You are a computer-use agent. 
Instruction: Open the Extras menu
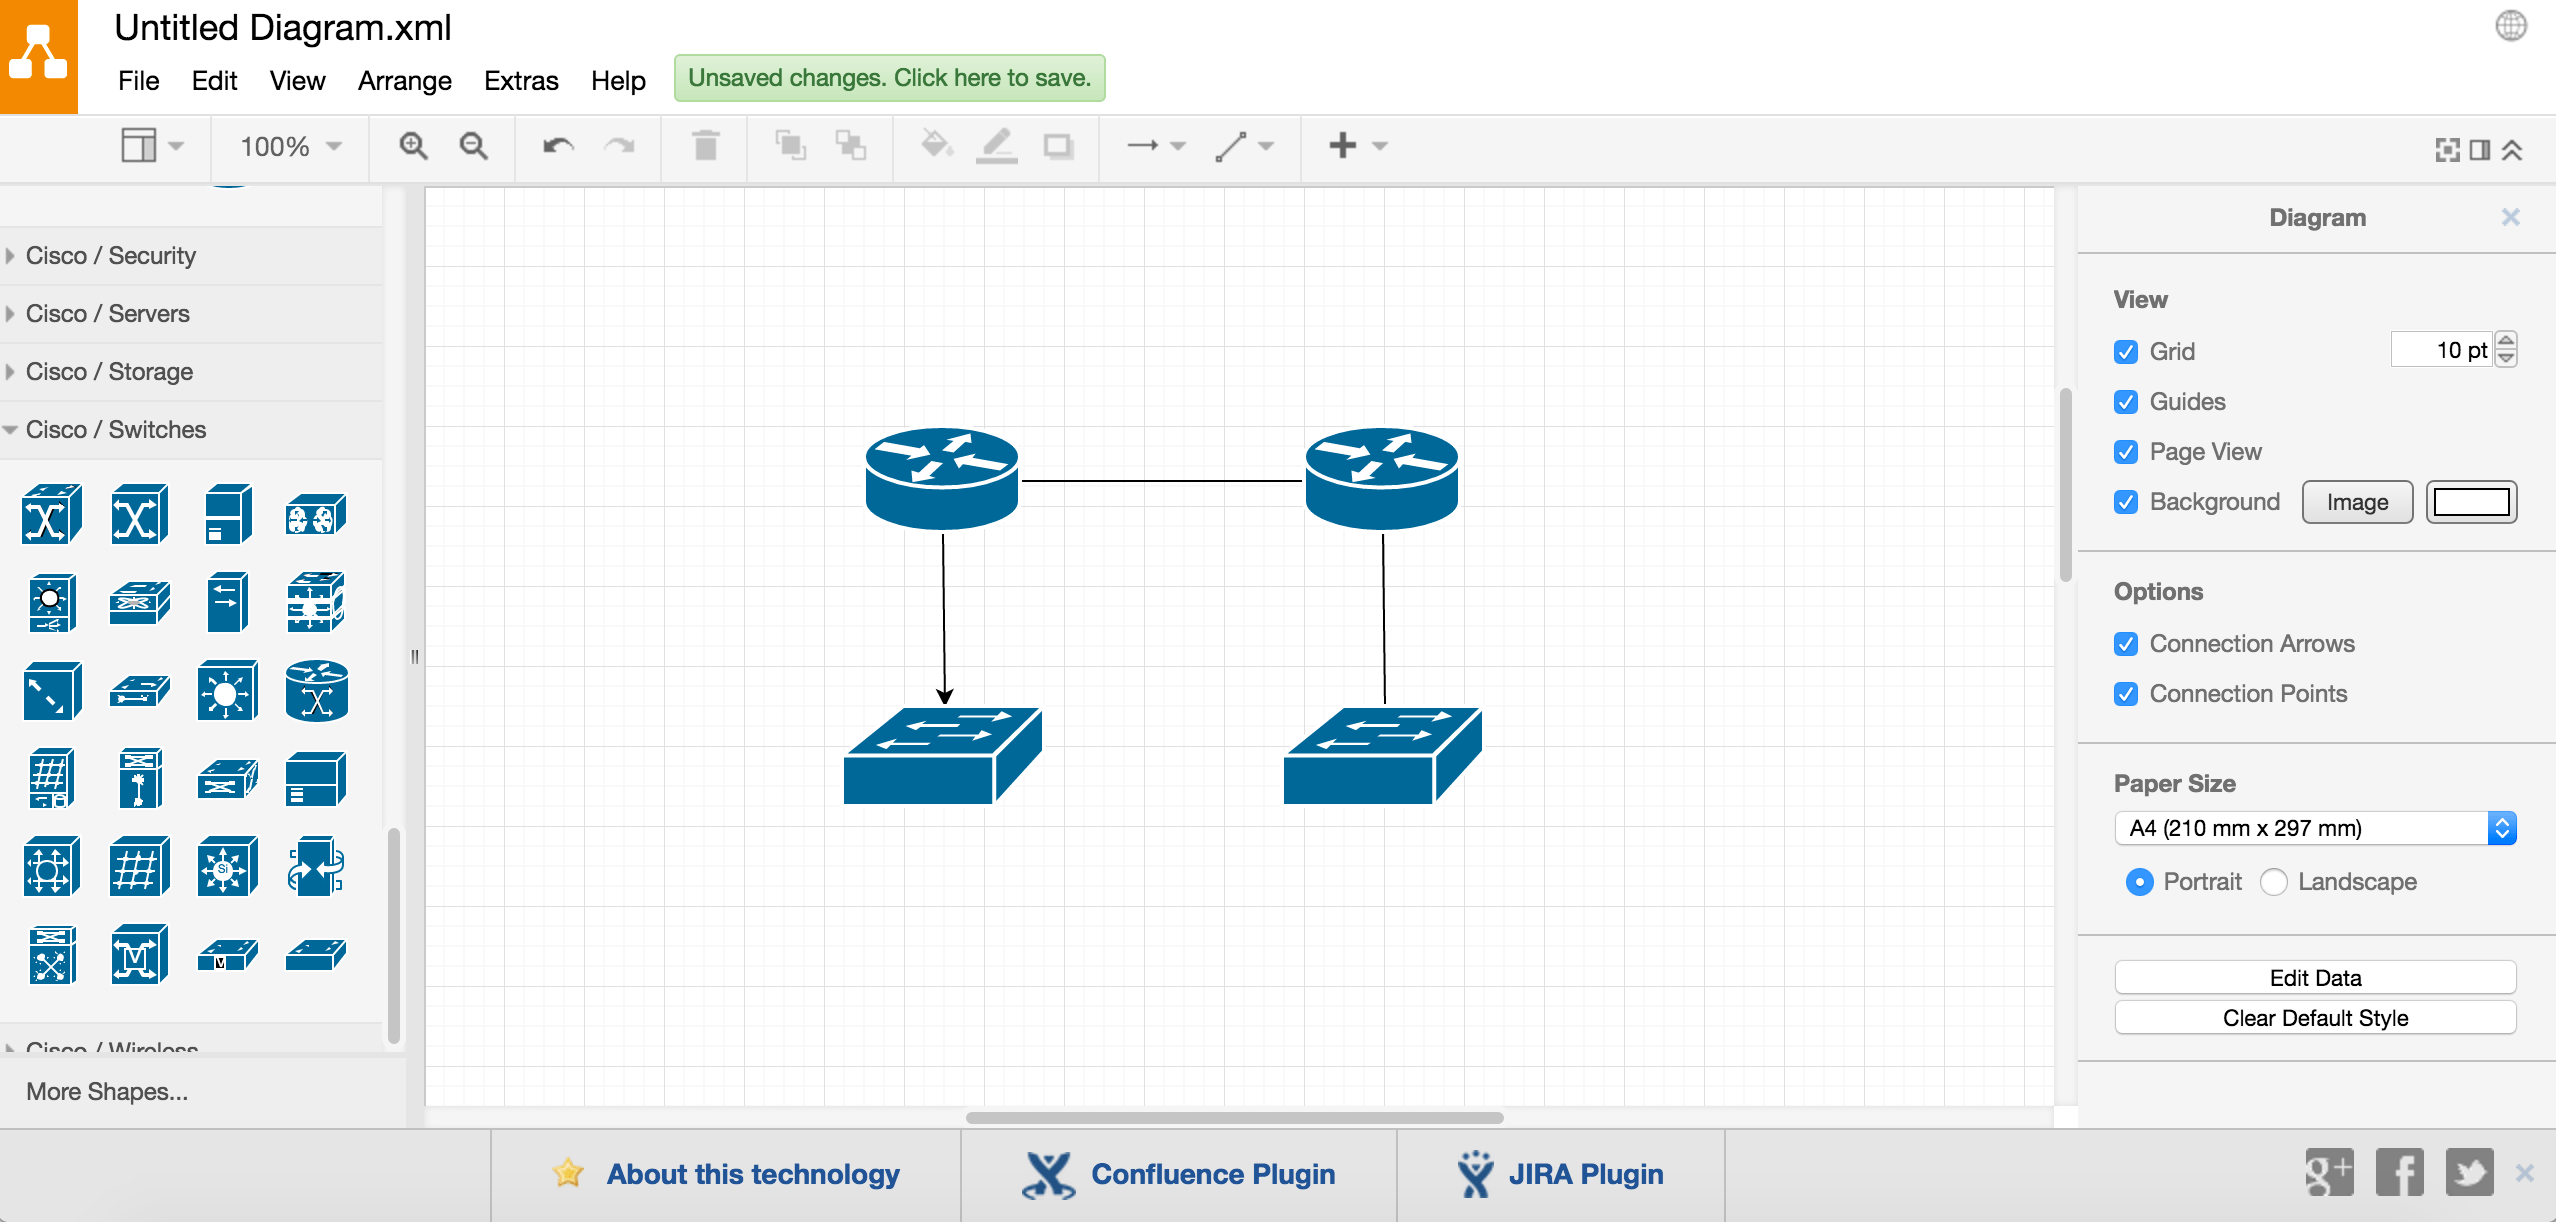520,80
